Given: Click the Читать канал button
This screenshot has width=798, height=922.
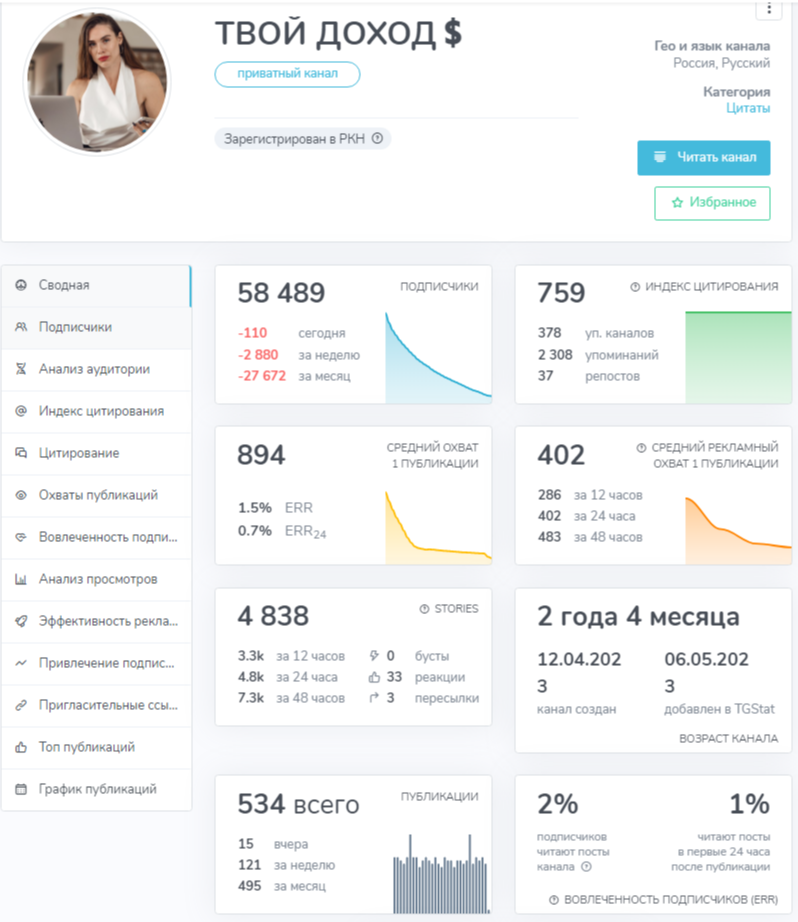Looking at the screenshot, I should click(x=704, y=158).
